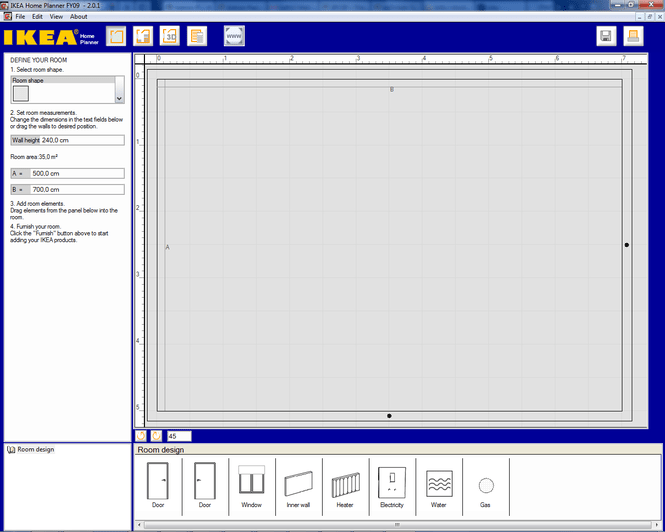The image size is (665, 532).
Task: Expand the Room shape dropdown arrow
Action: coord(120,98)
